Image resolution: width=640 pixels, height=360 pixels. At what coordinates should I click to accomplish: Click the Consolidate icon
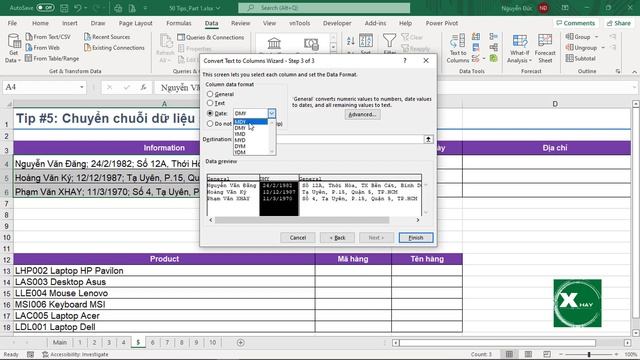[x=493, y=37]
